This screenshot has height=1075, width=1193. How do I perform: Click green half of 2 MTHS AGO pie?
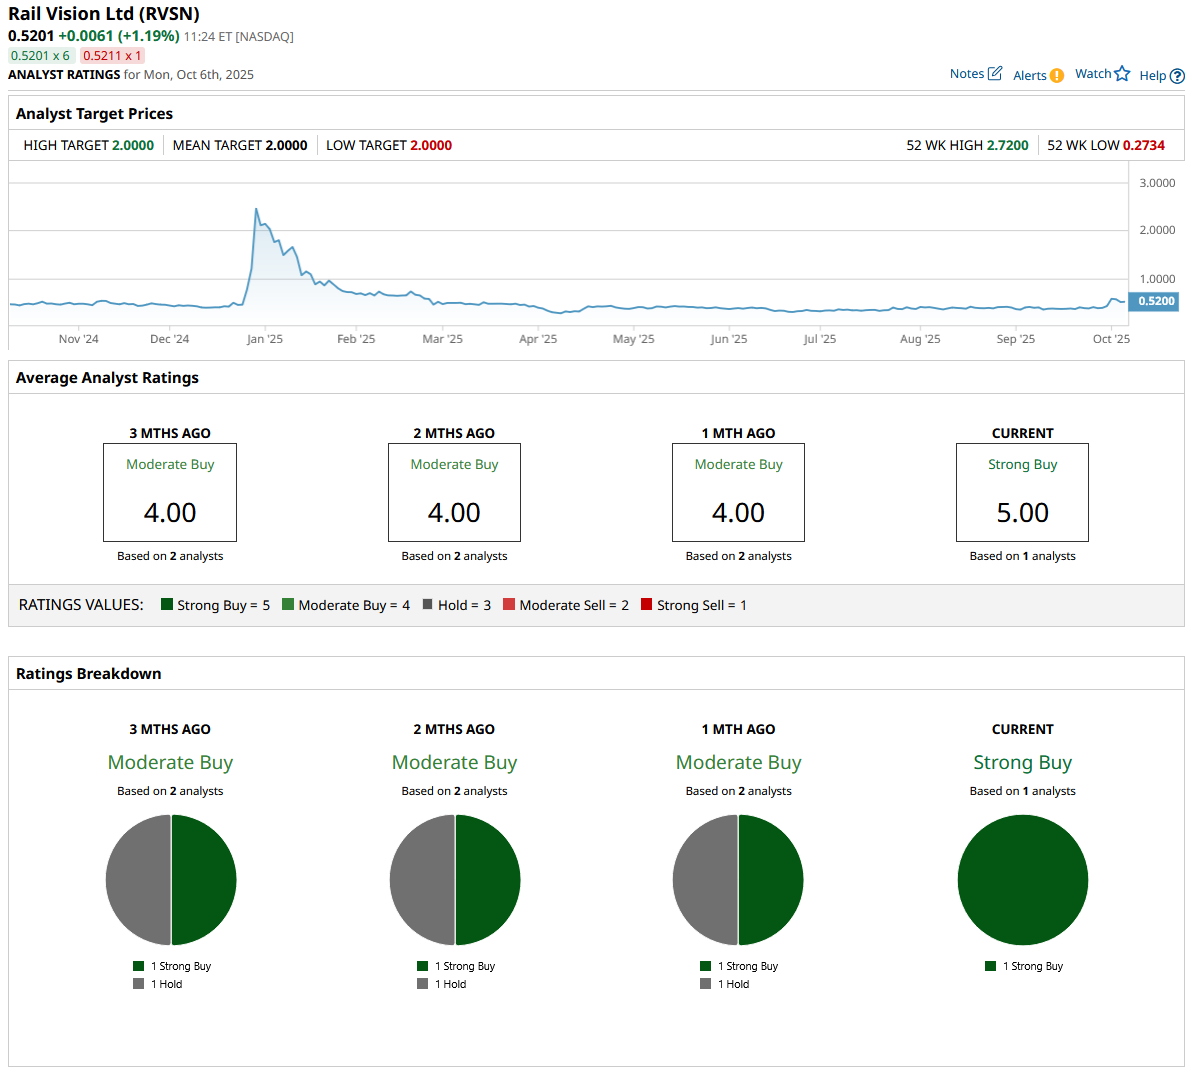coord(488,880)
